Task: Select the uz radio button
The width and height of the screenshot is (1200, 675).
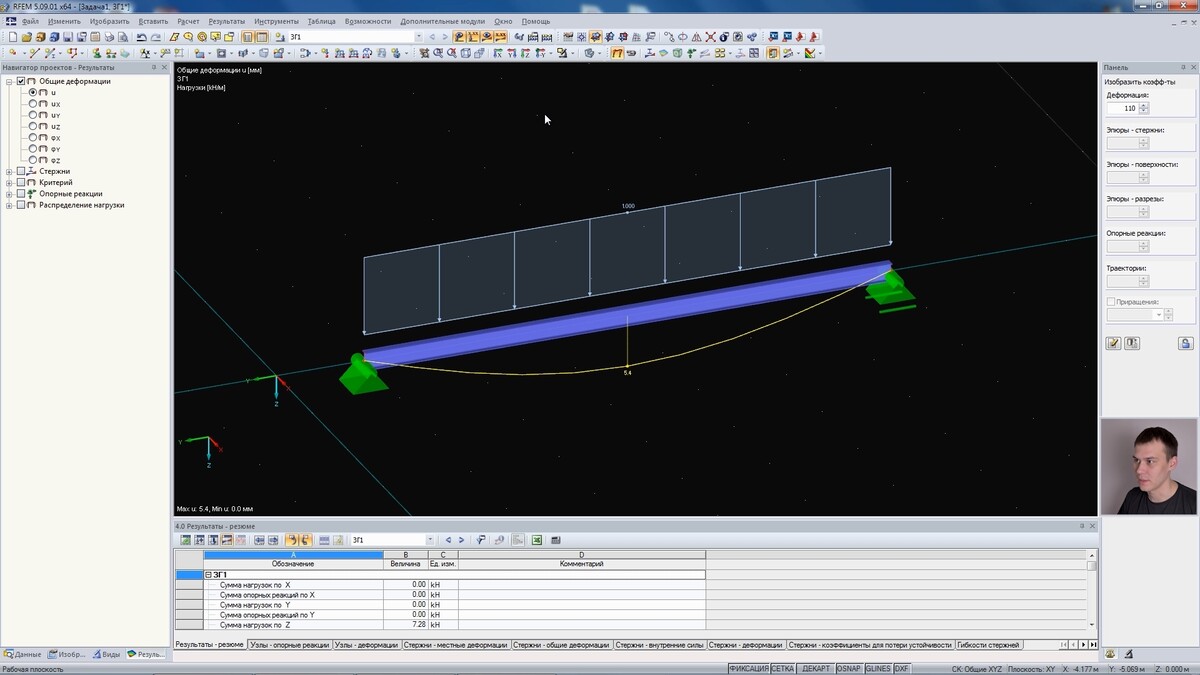Action: click(33, 126)
